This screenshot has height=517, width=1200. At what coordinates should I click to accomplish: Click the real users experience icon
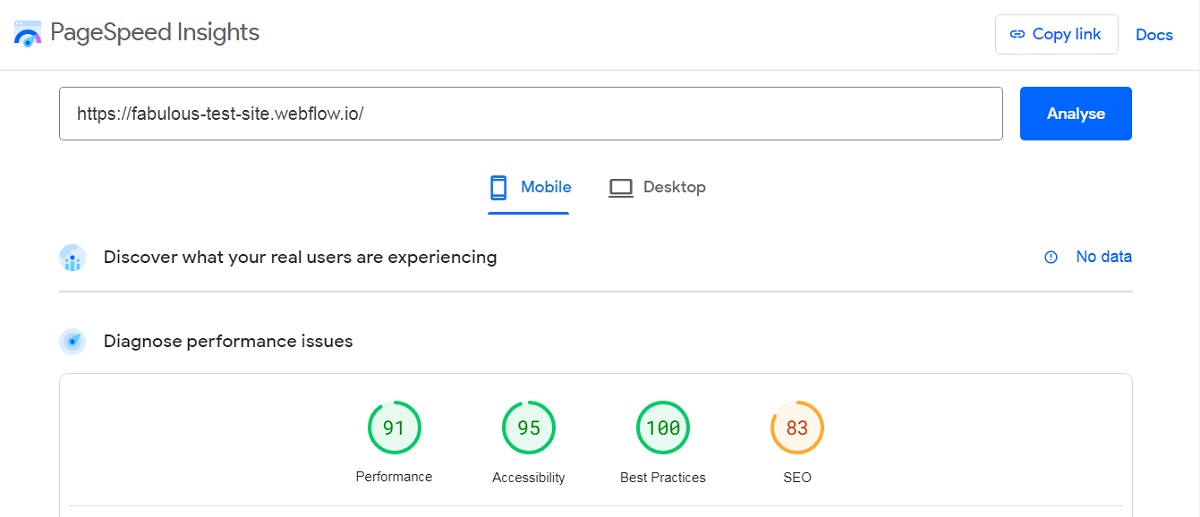(x=72, y=258)
